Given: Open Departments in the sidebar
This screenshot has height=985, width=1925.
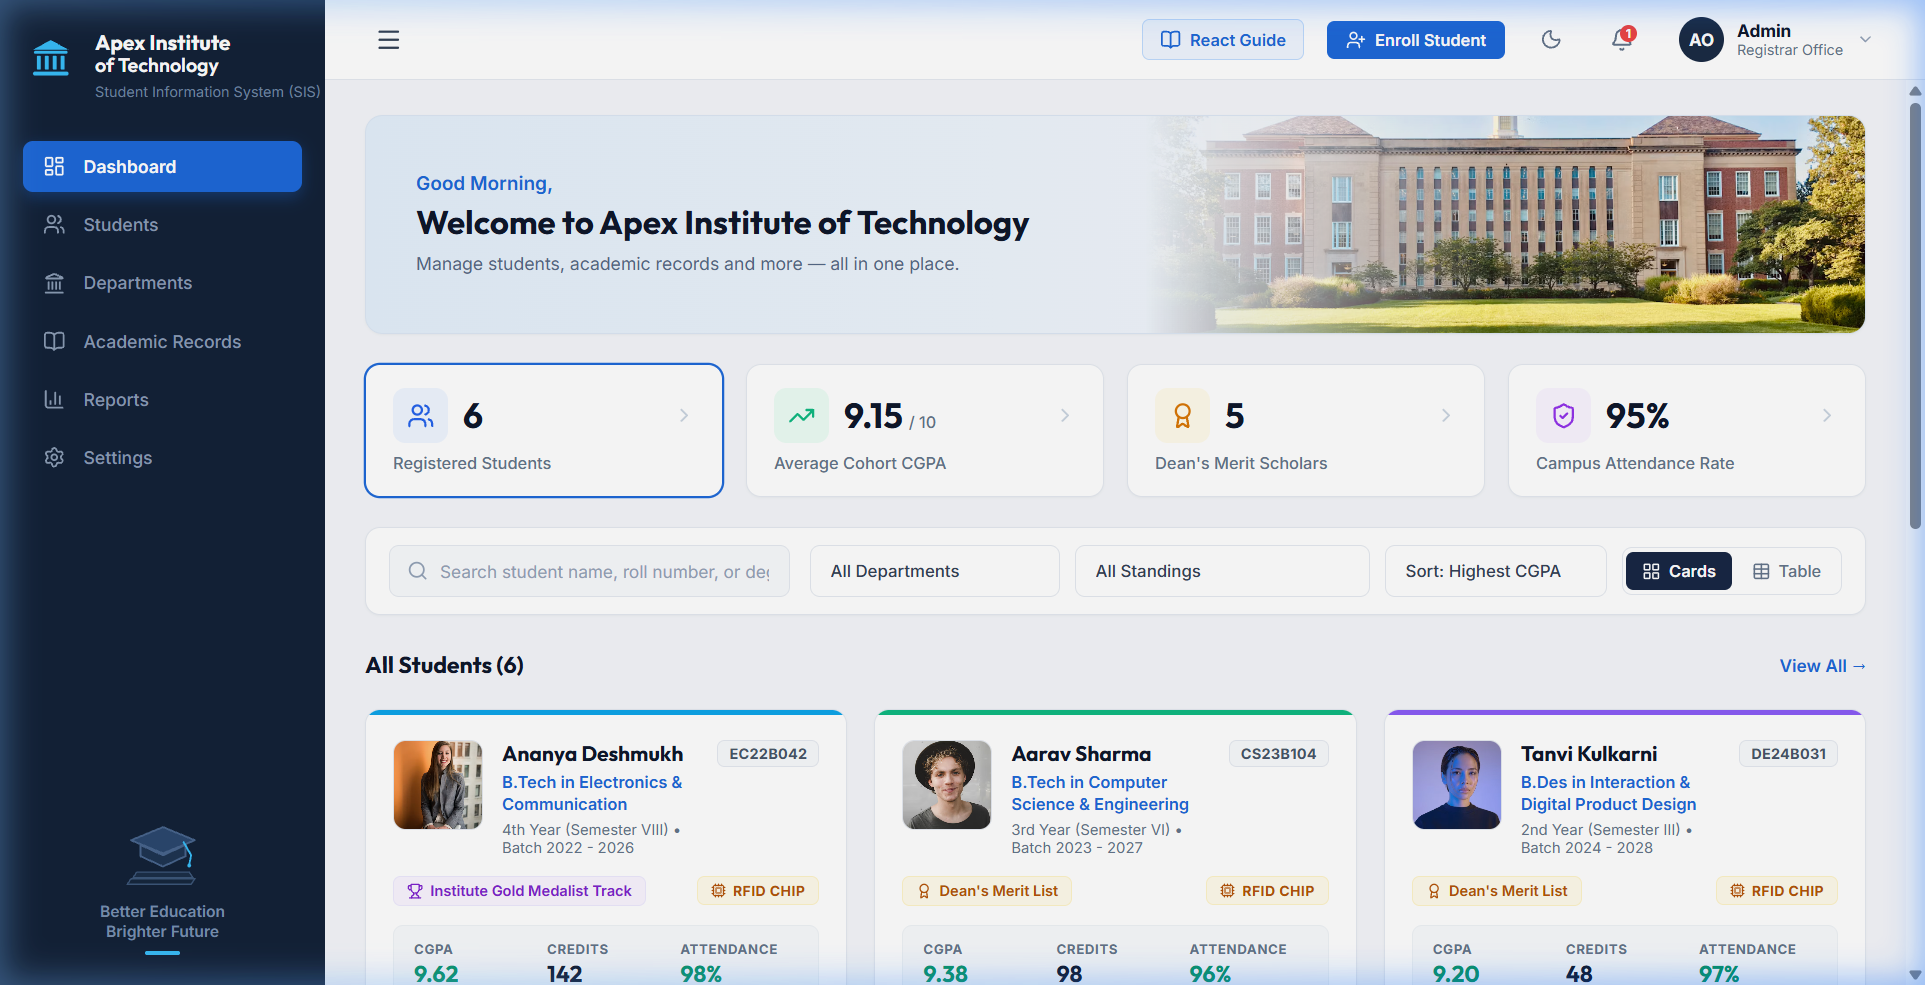Looking at the screenshot, I should [x=162, y=283].
